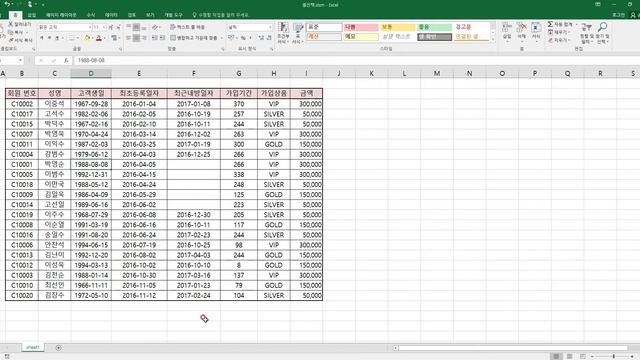
Task: Toggle Italic formatting
Action: (x=49, y=38)
